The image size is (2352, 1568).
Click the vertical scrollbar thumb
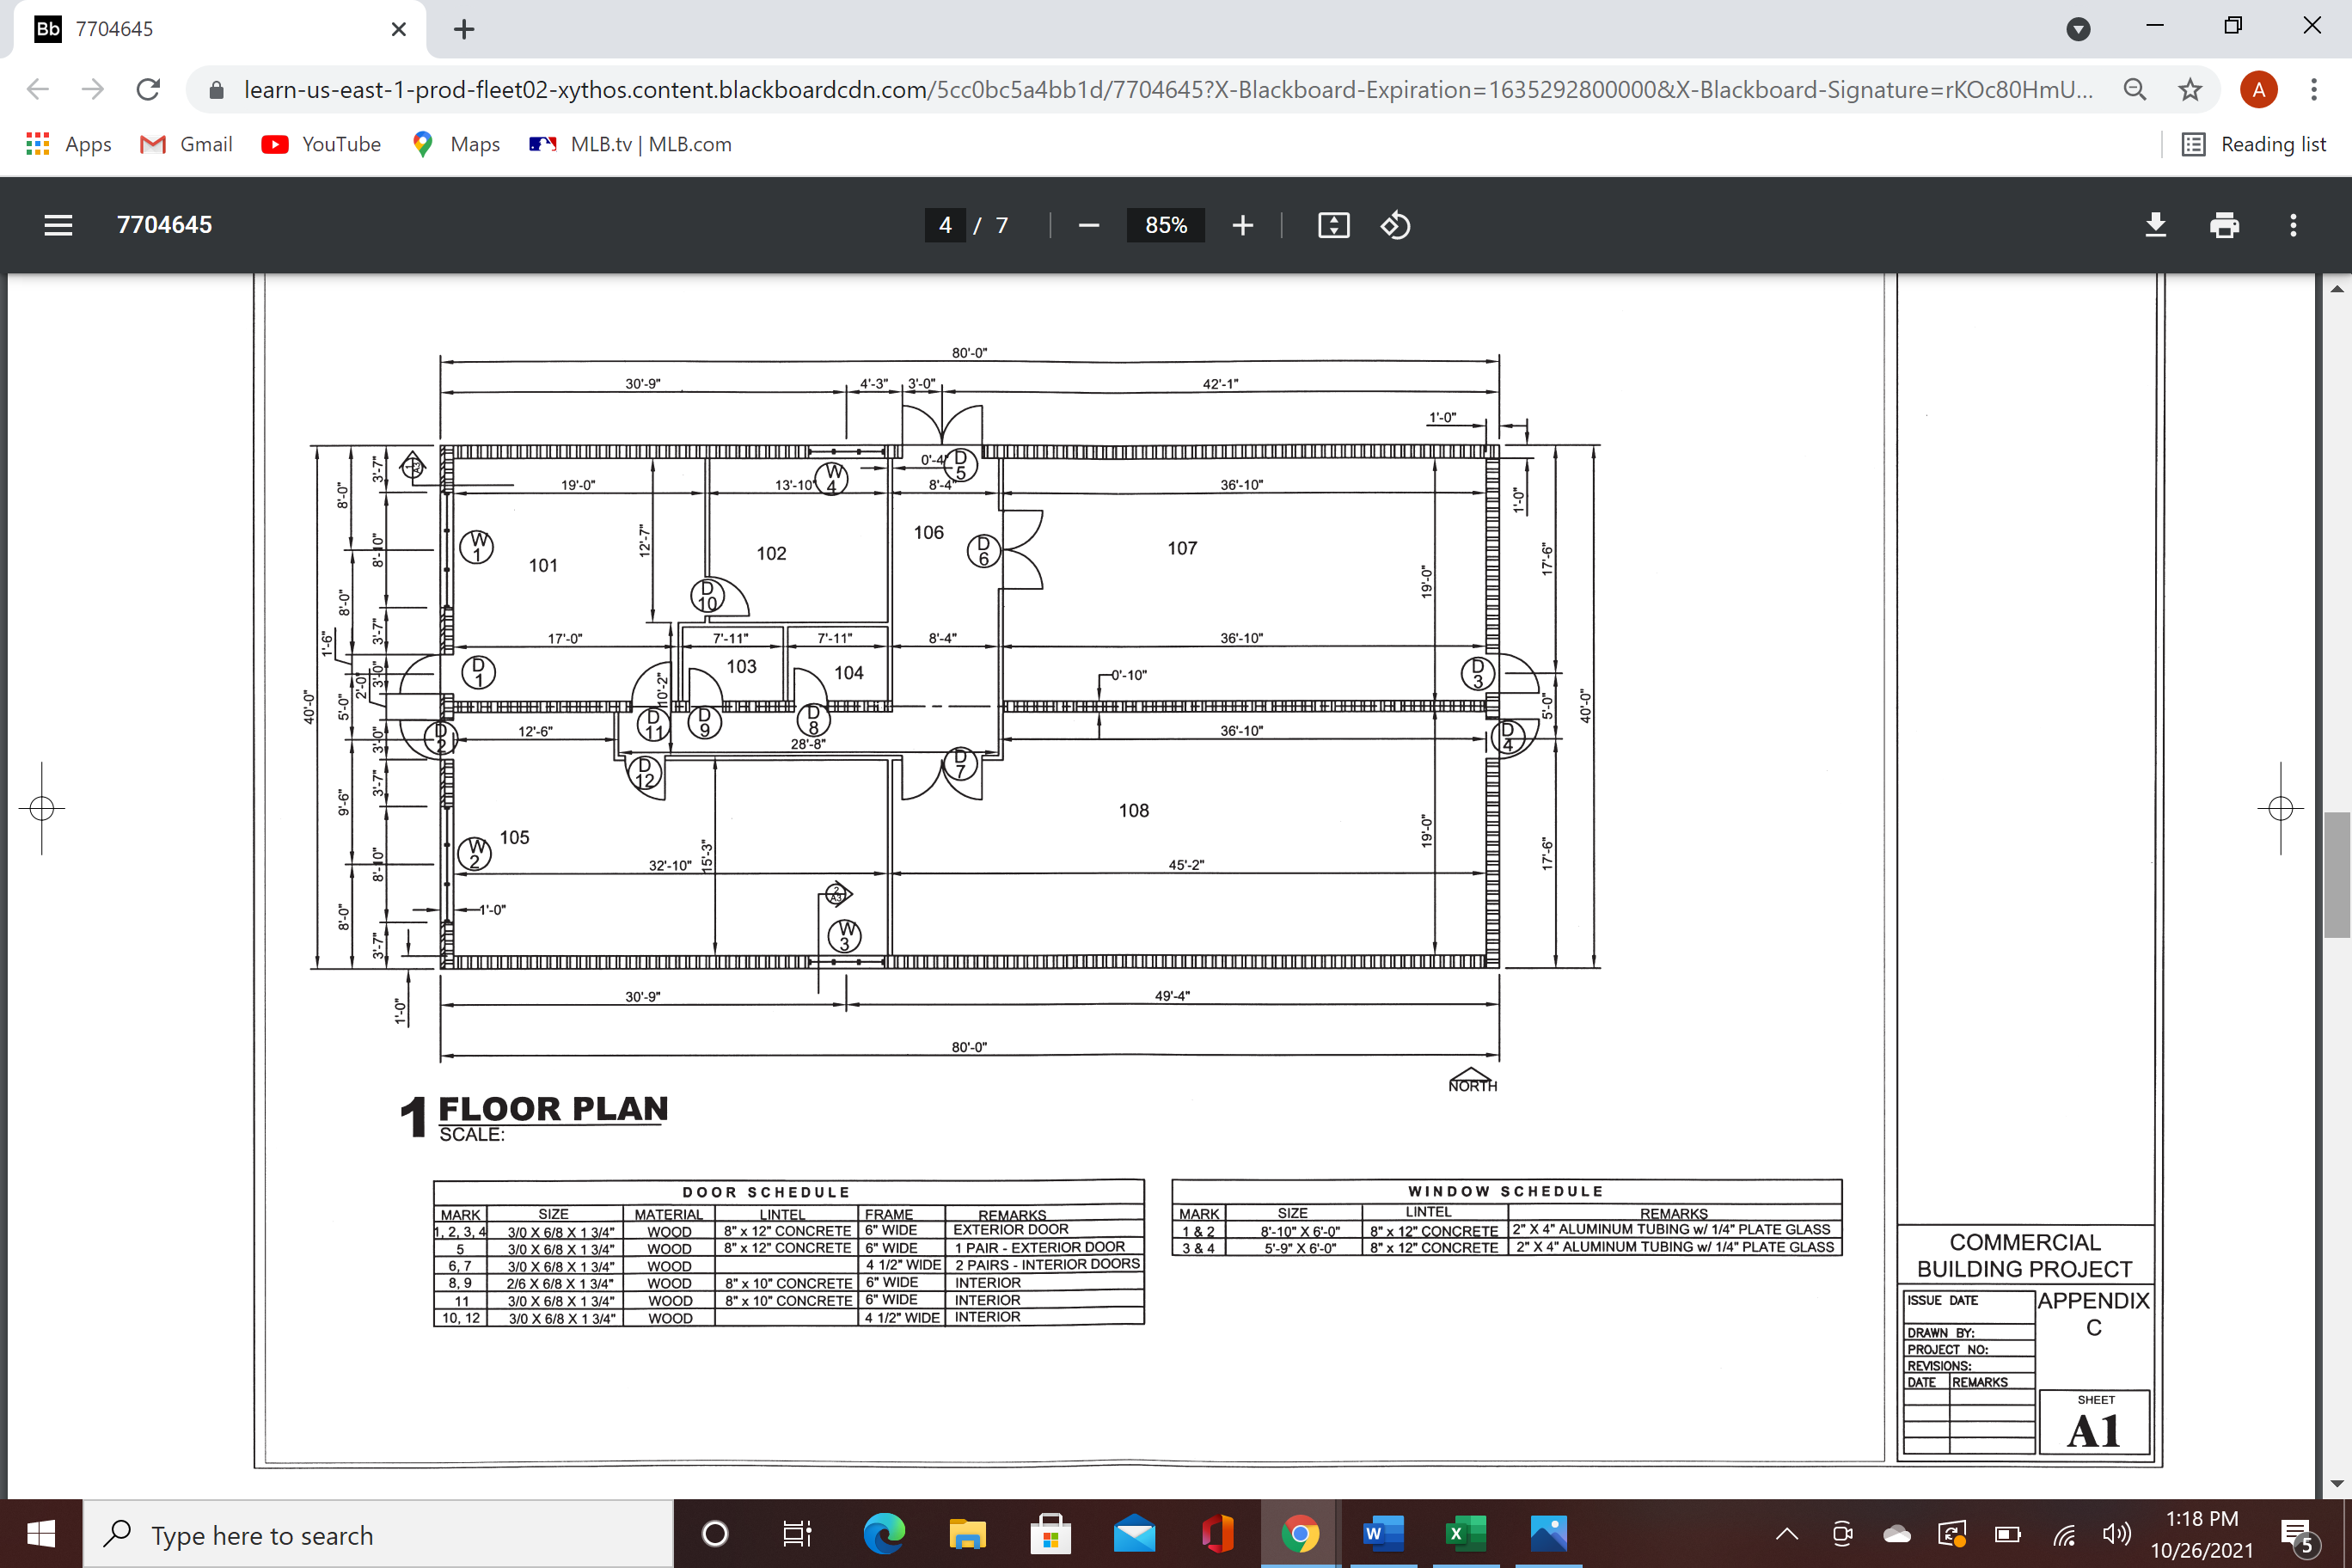(x=2337, y=874)
